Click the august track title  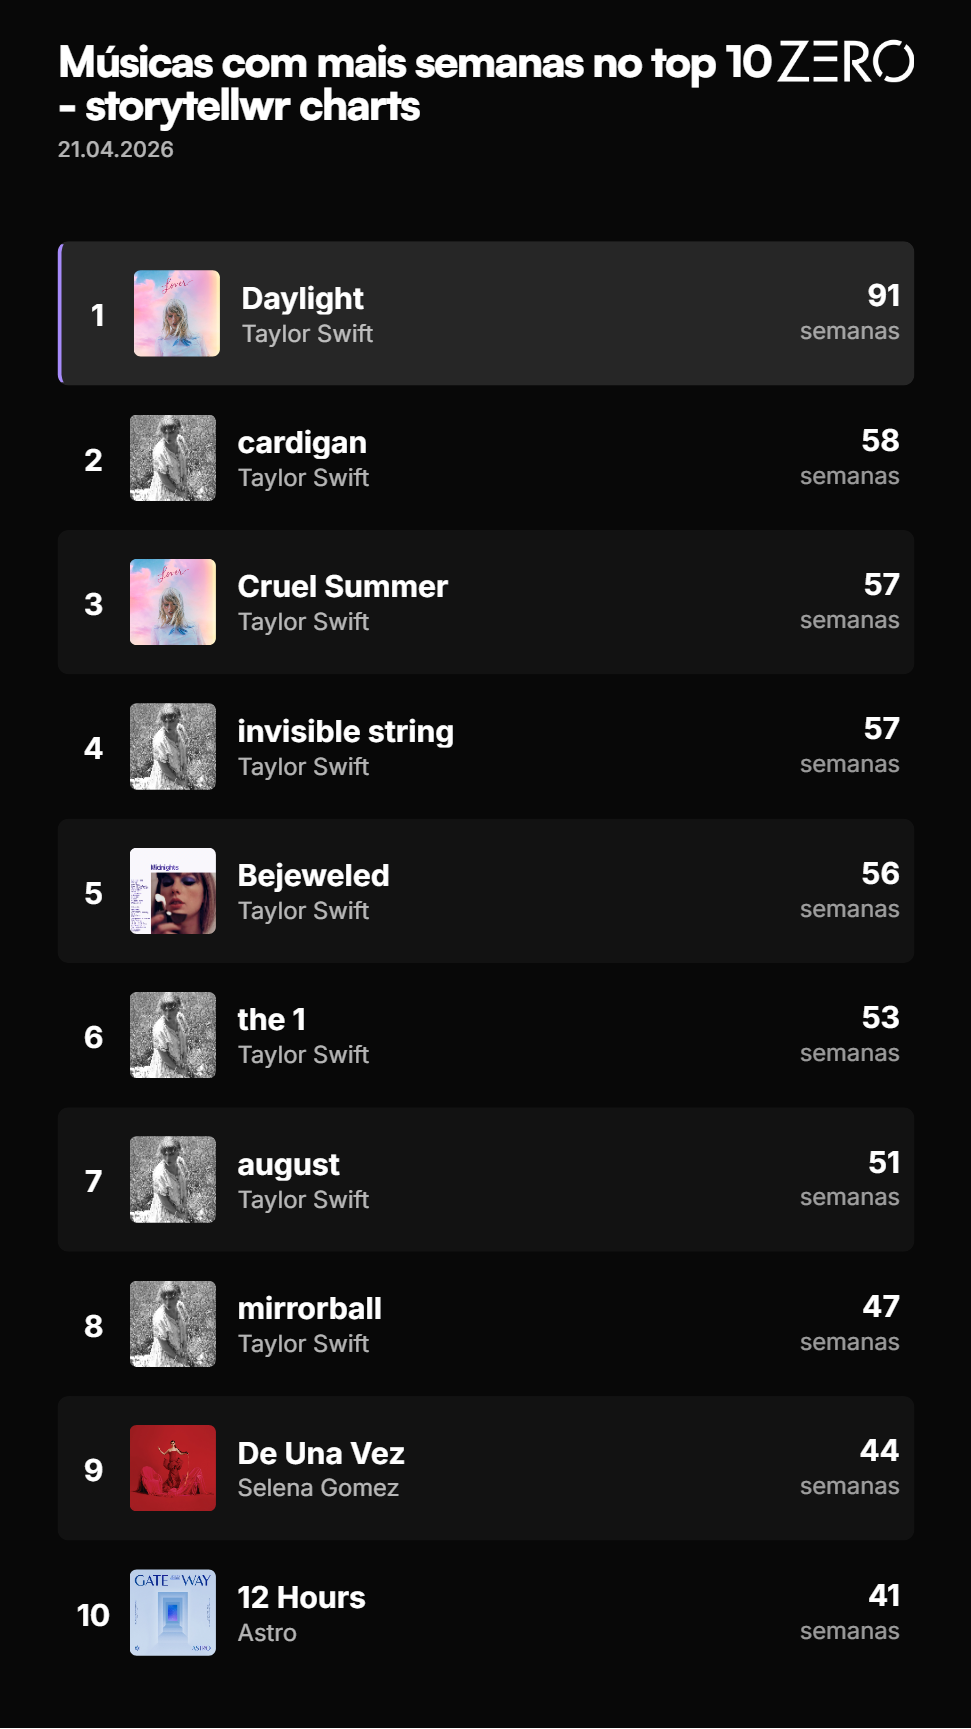click(289, 1165)
